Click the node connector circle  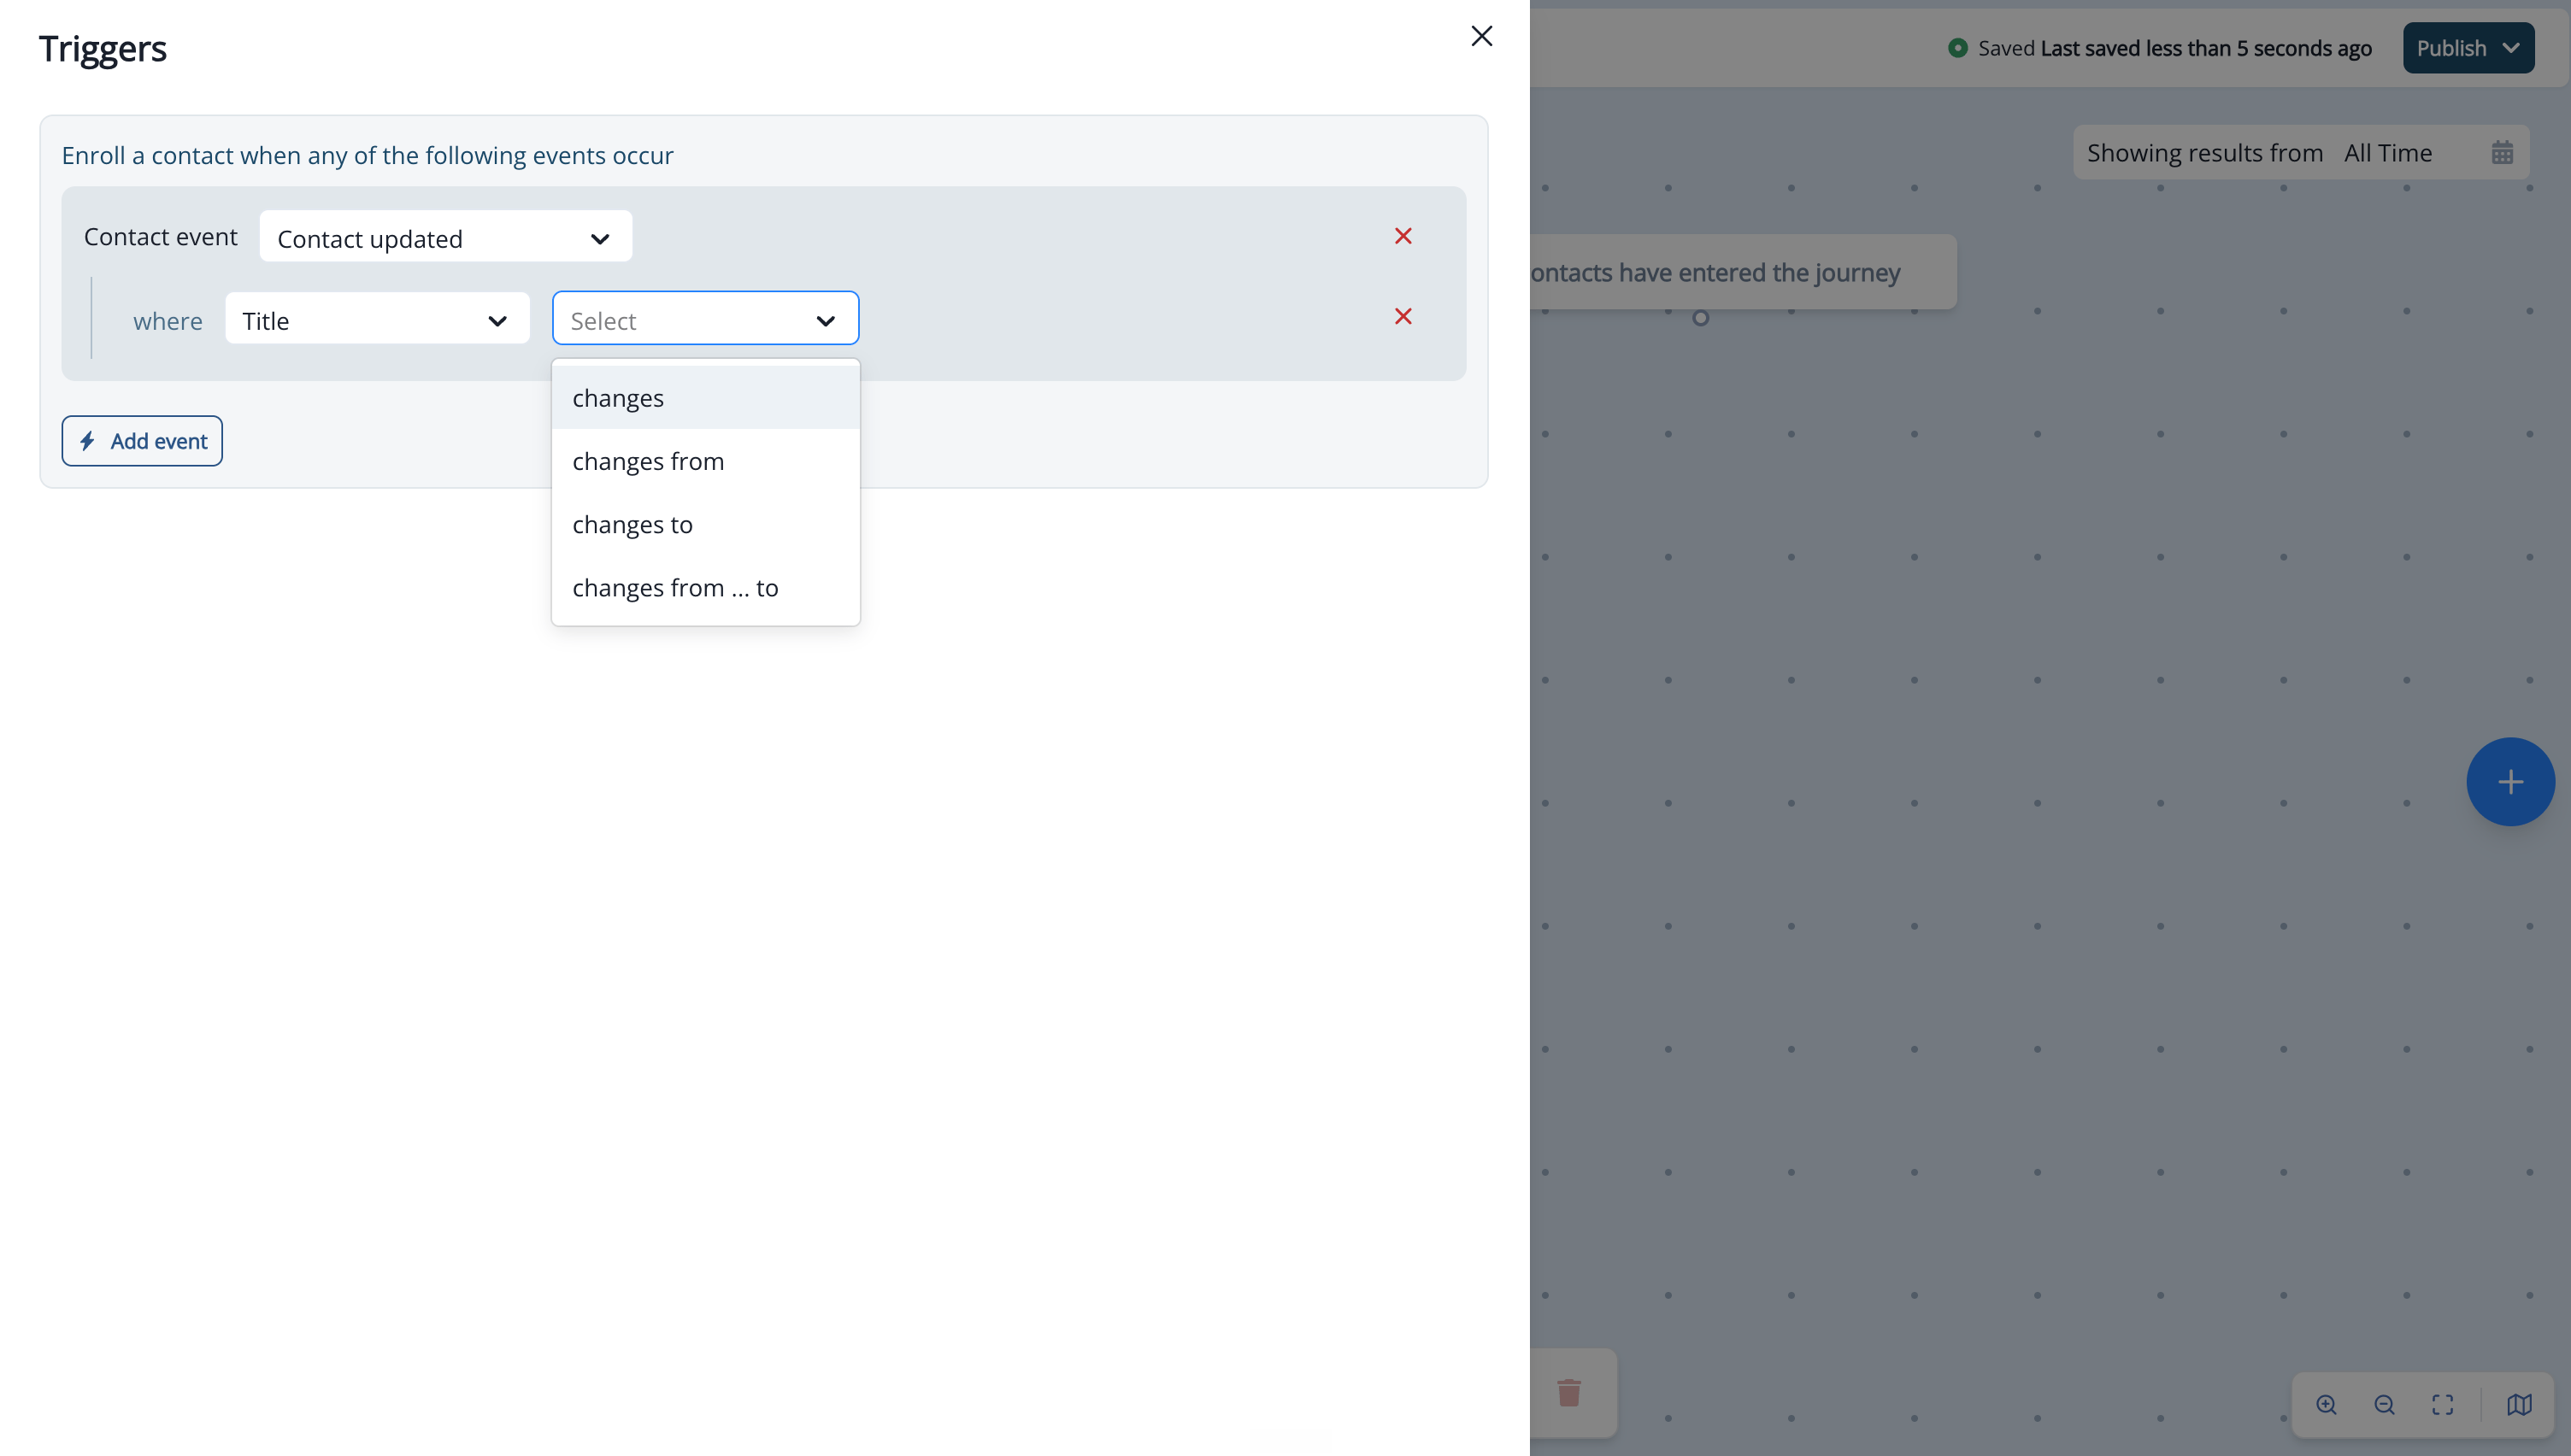pos(1700,318)
